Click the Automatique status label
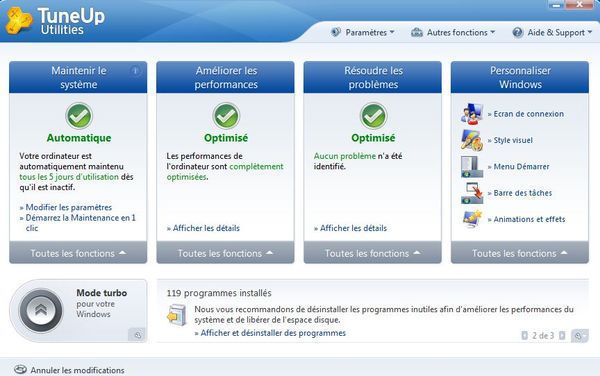 [79, 138]
